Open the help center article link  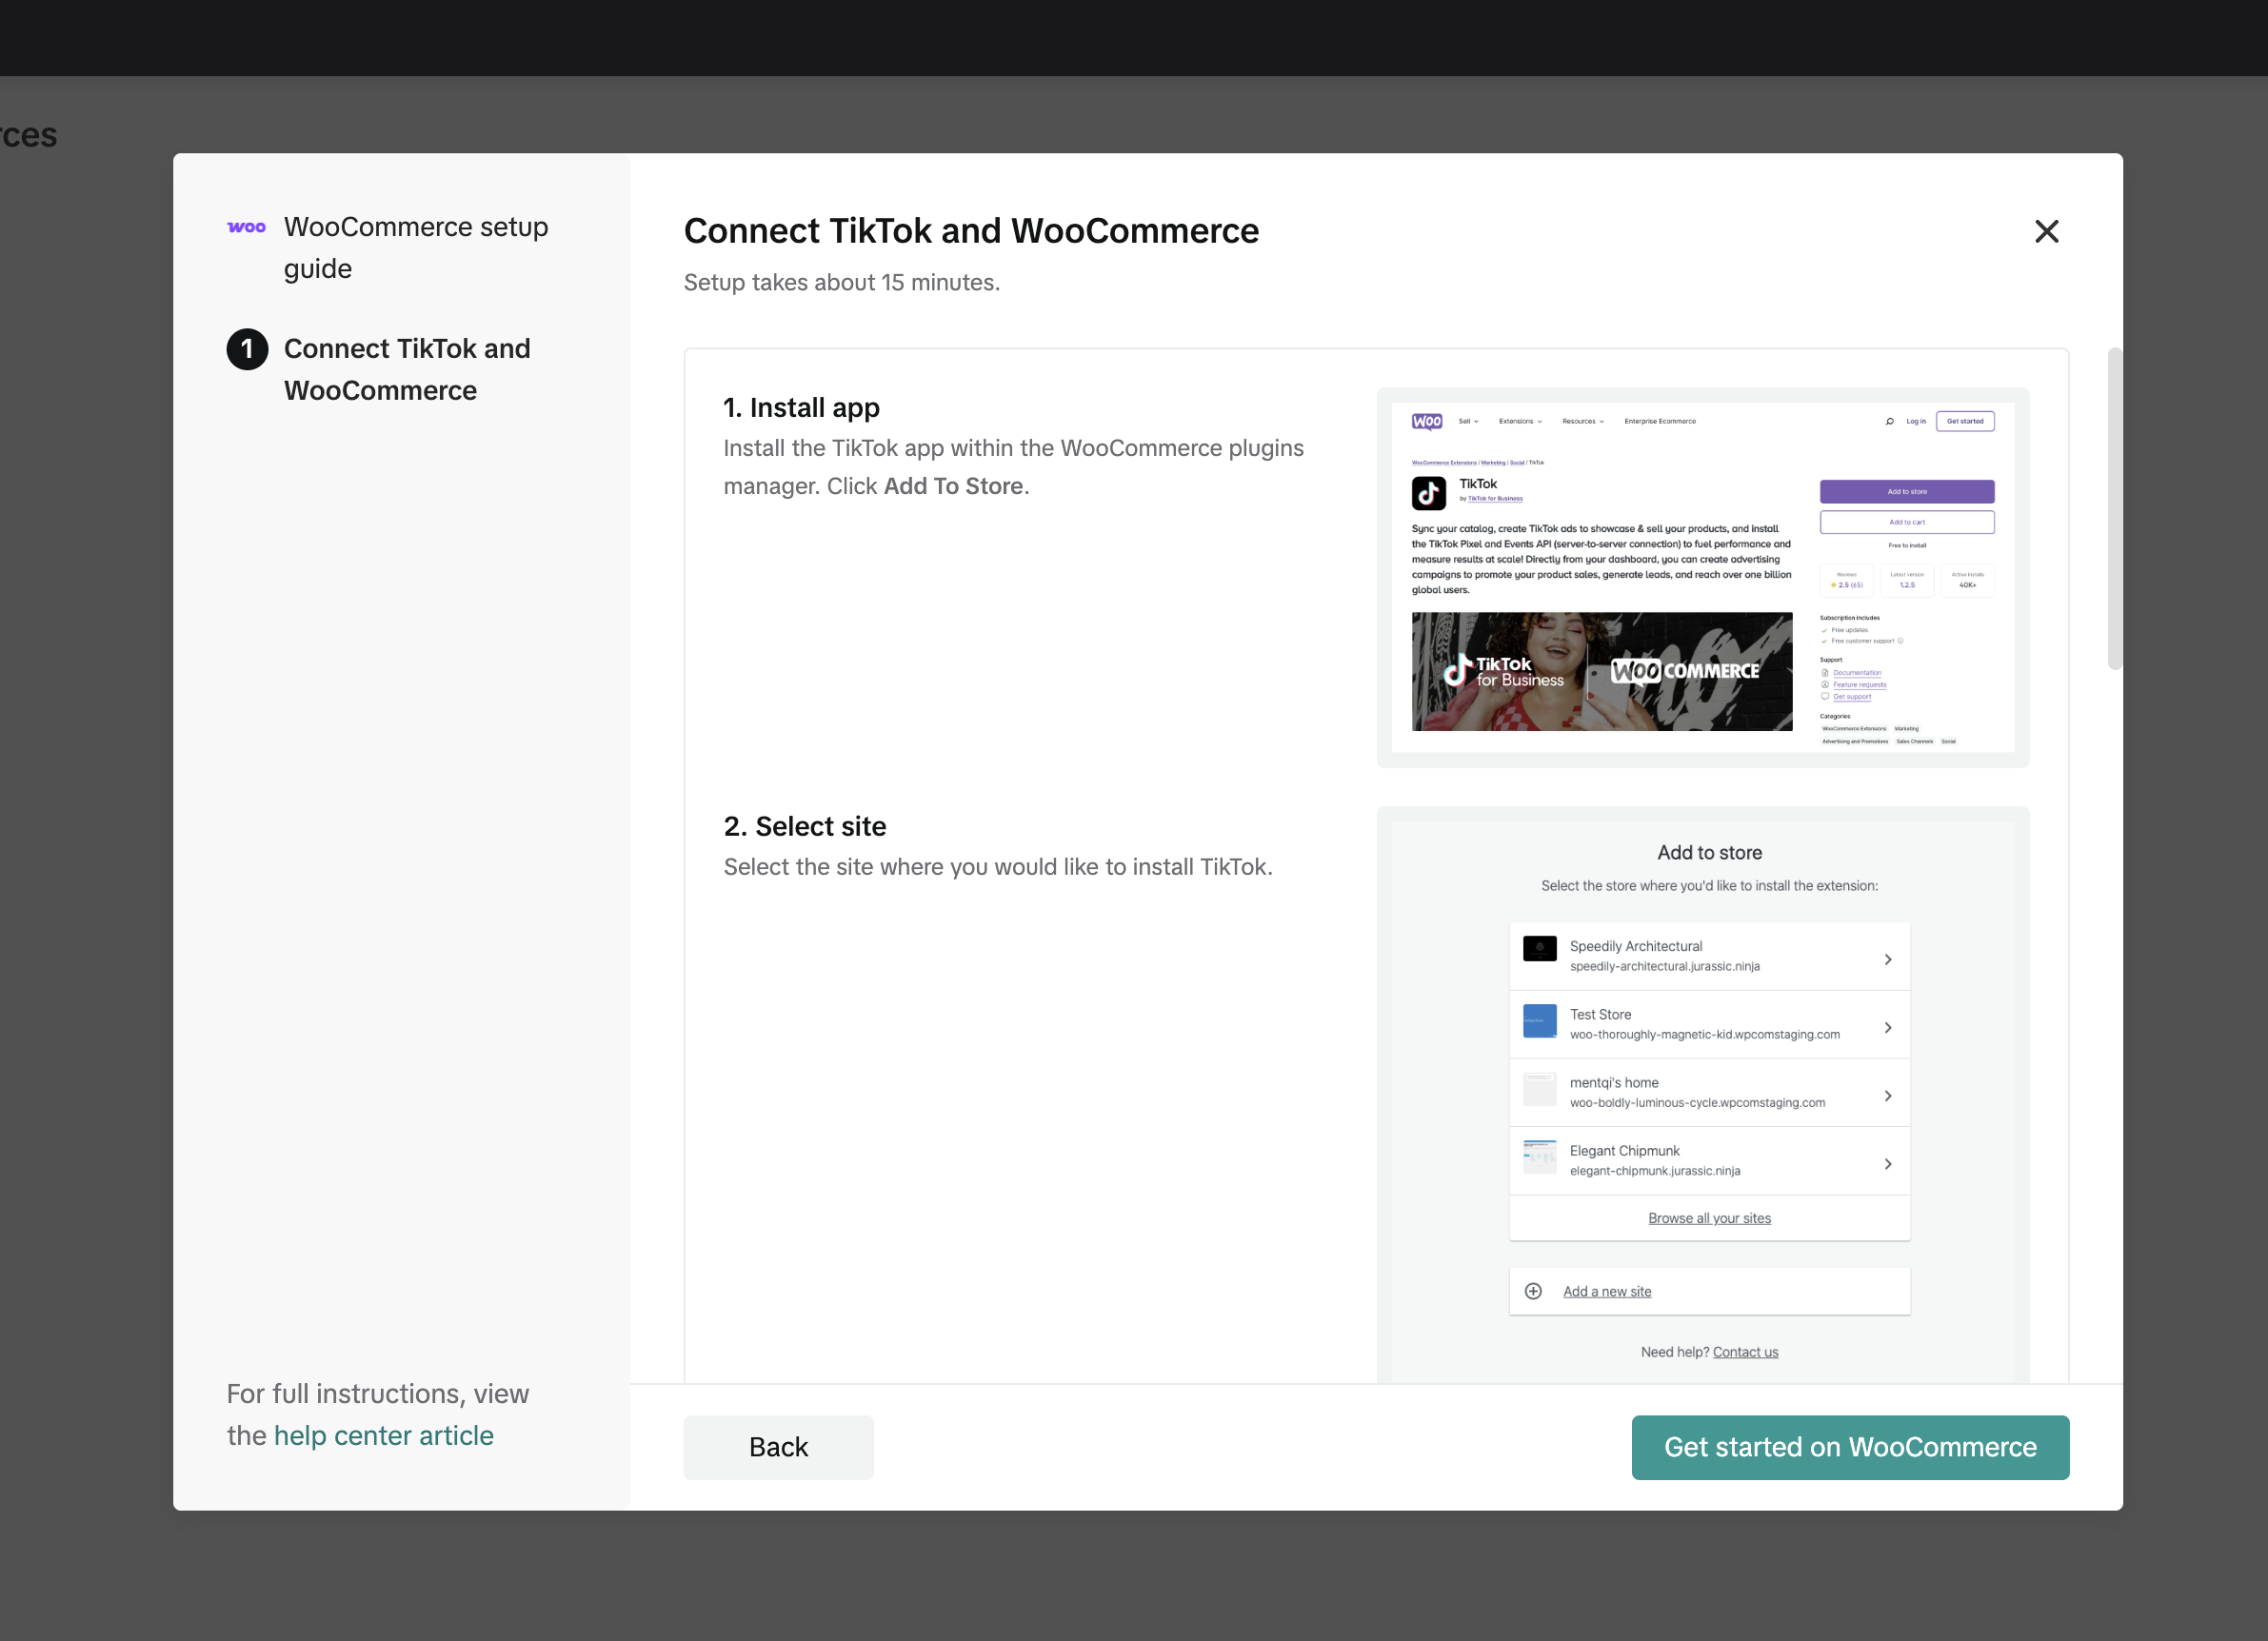point(384,1435)
